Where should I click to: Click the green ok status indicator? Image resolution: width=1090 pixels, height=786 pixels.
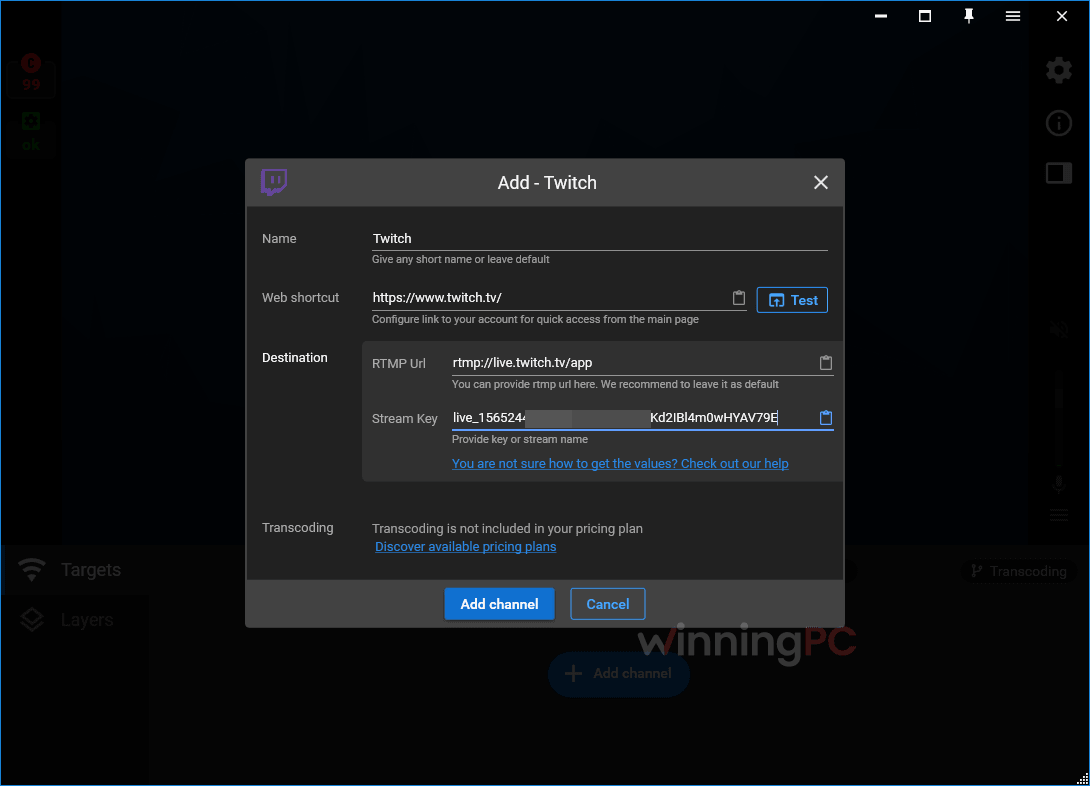pyautogui.click(x=31, y=132)
